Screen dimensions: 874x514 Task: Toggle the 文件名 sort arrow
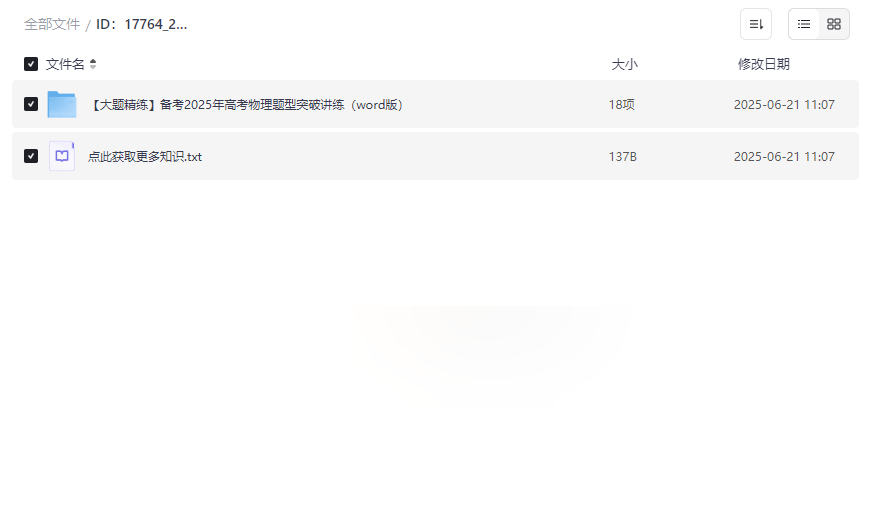(93, 64)
